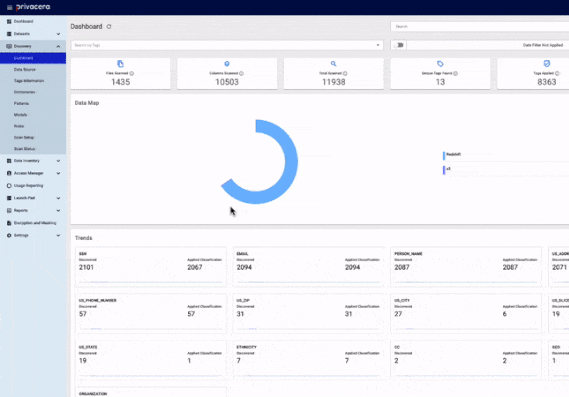
Task: Click the Data Inventory sidebar icon
Action: click(9, 161)
